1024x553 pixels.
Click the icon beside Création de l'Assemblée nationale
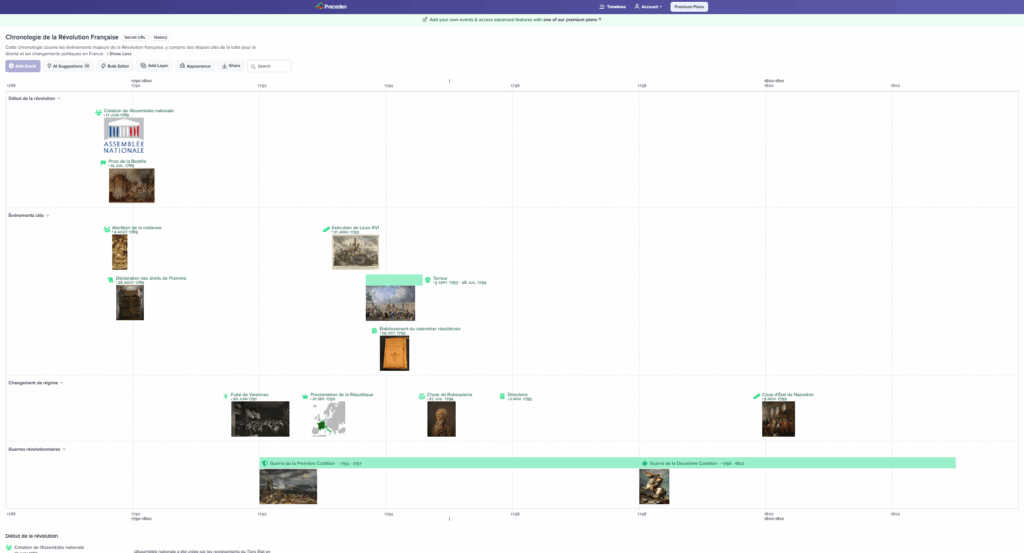pyautogui.click(x=98, y=112)
